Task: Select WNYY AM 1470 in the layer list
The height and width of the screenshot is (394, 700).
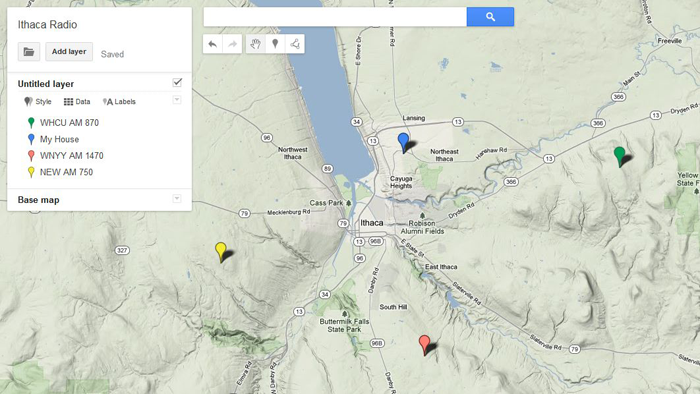Action: point(71,156)
